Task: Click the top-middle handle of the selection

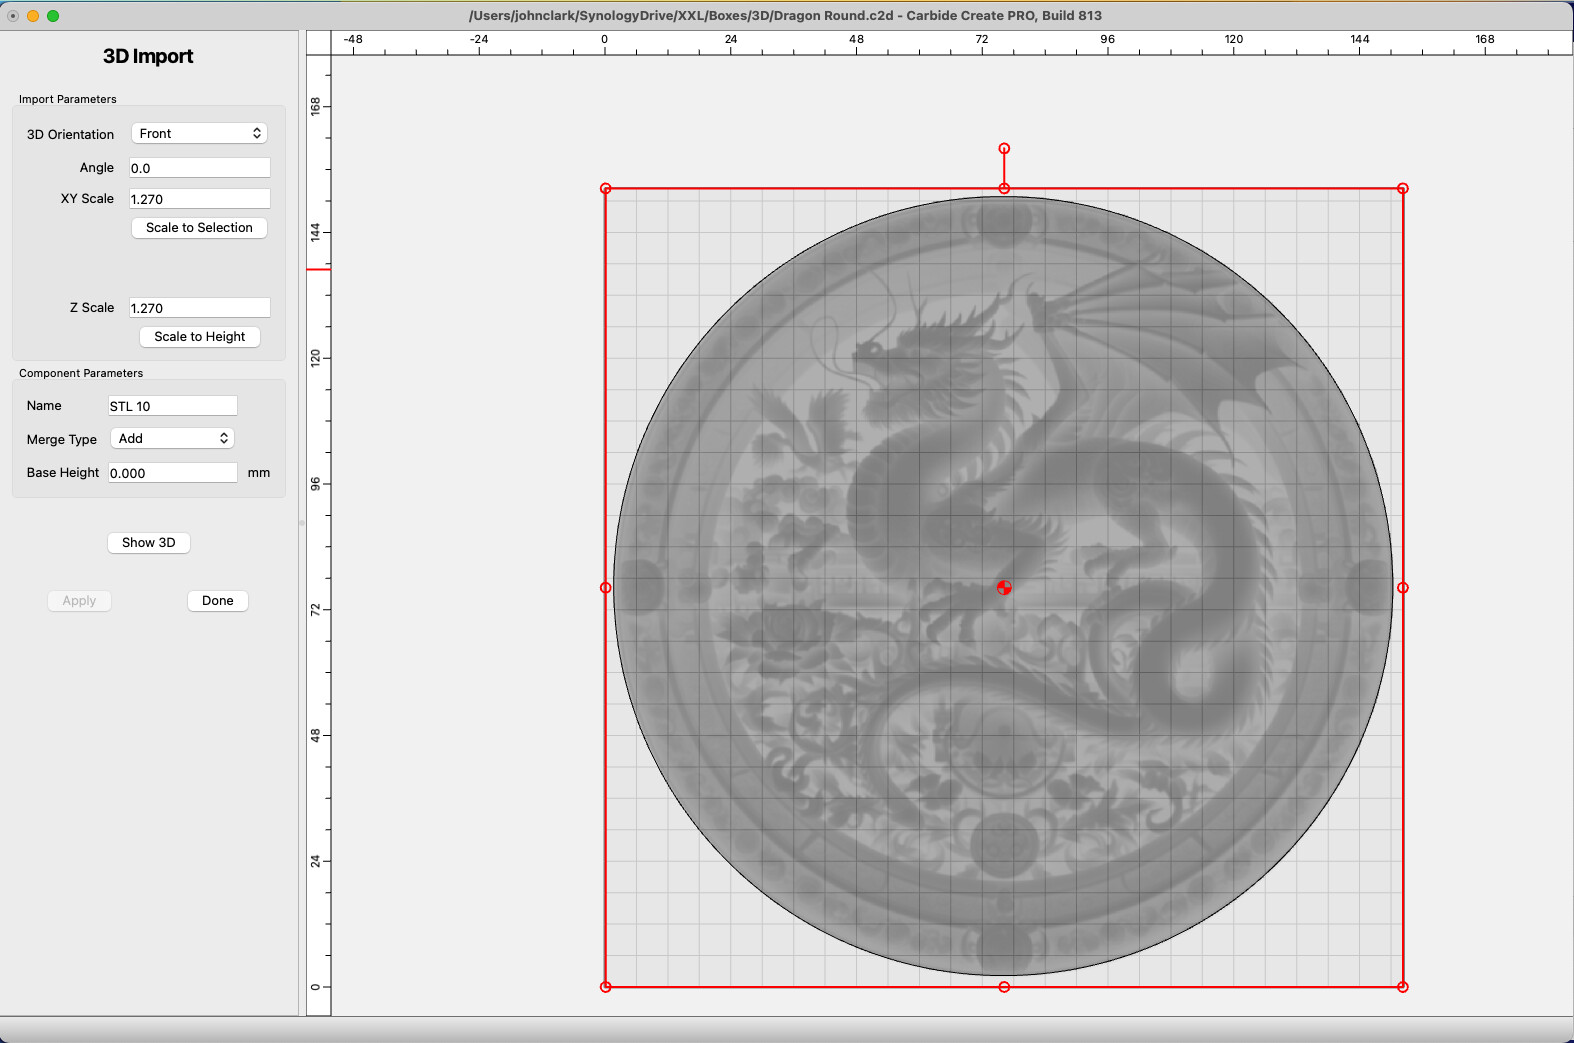Action: 1004,188
